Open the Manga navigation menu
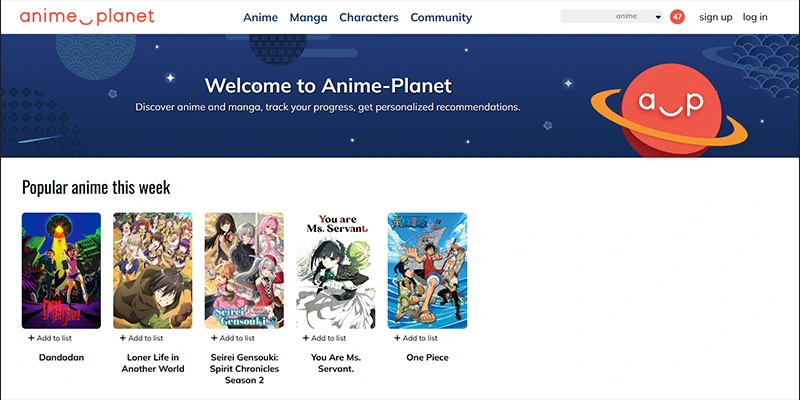The width and height of the screenshot is (800, 400). tap(308, 17)
